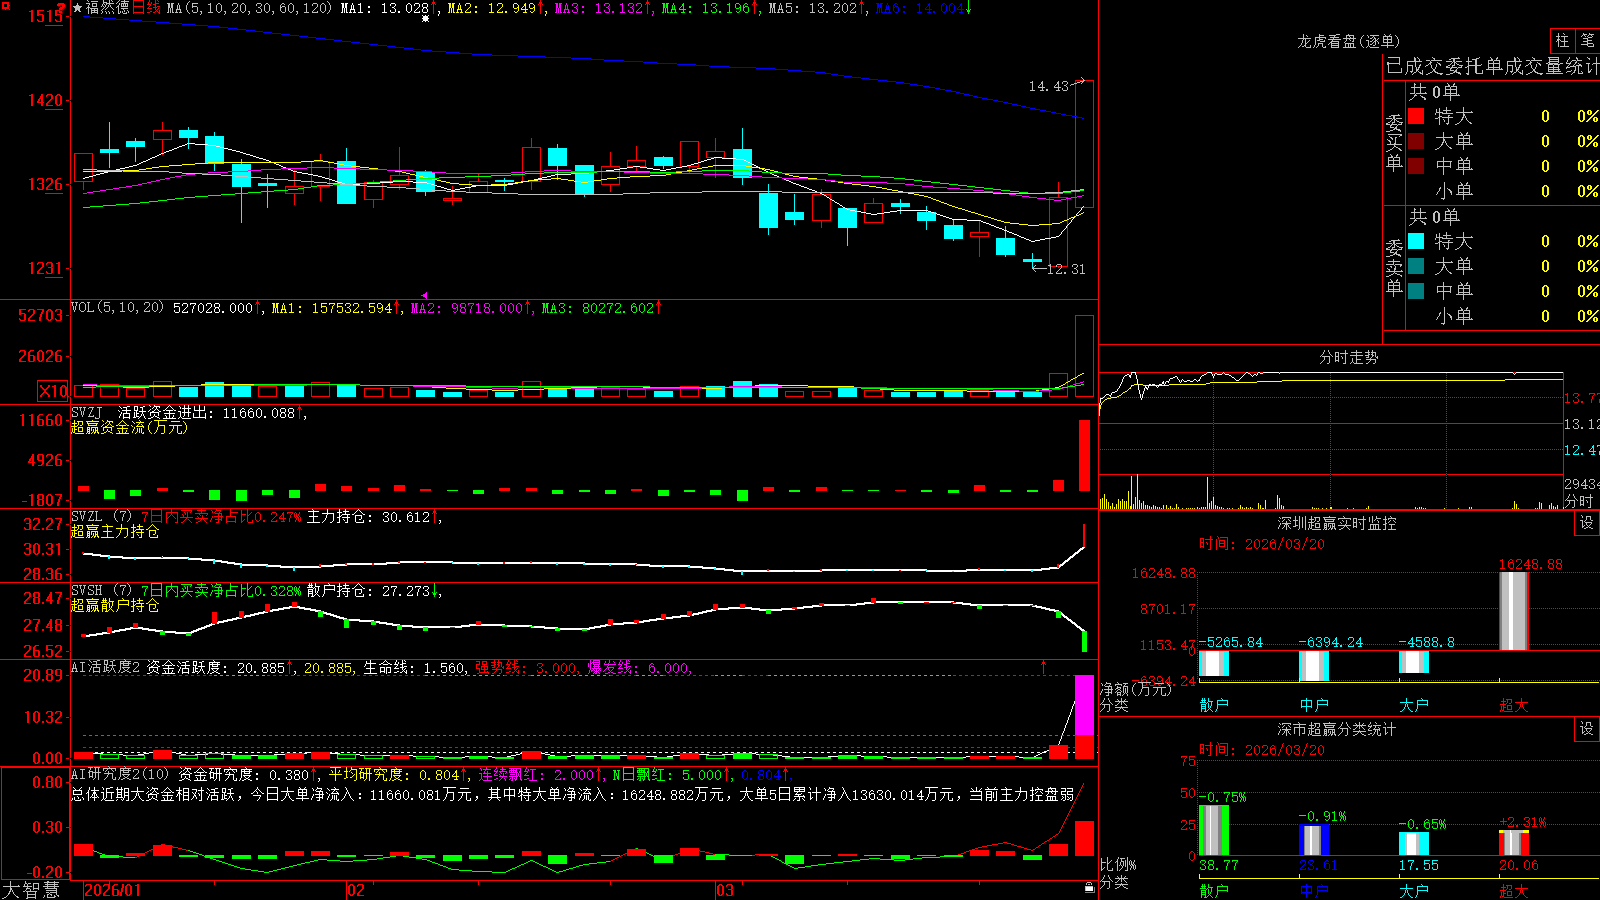Click the 主力持仓: 30.612 value
The width and height of the screenshot is (1600, 900).
pos(369,517)
